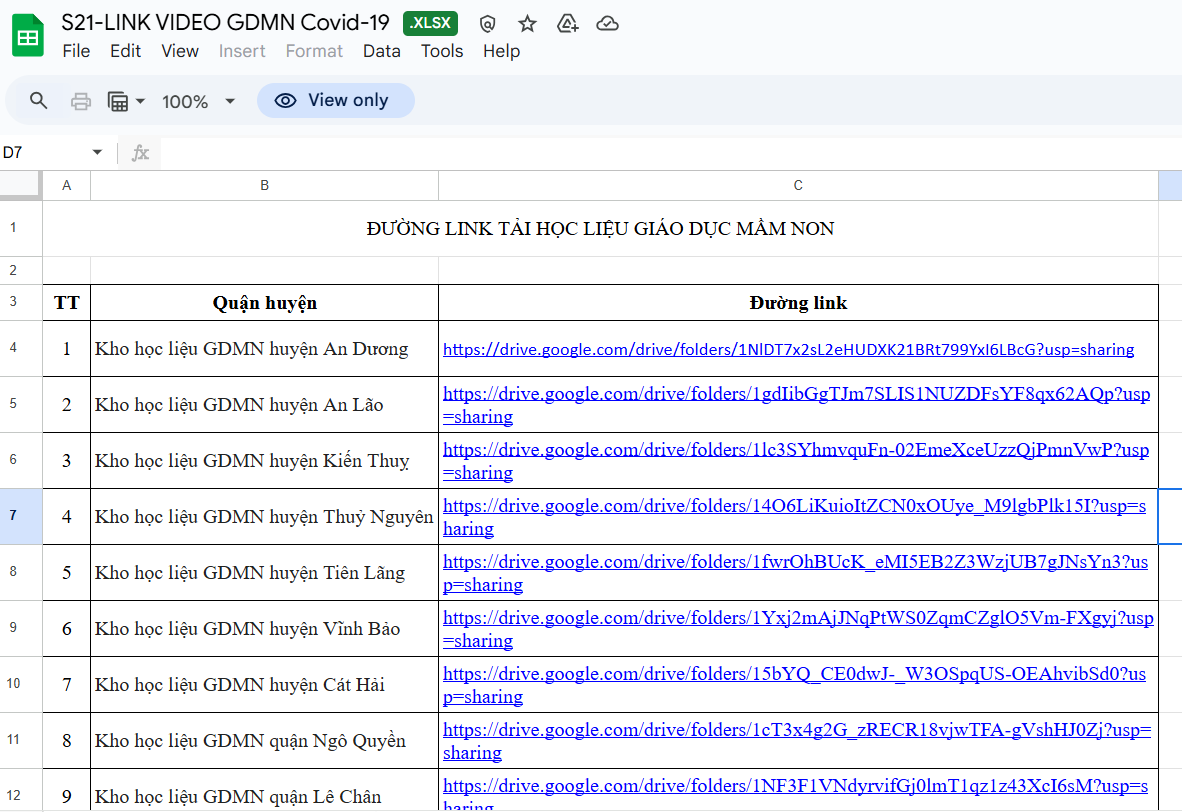Star this spreadsheet
Viewport: 1182px width, 812px height.
point(527,24)
